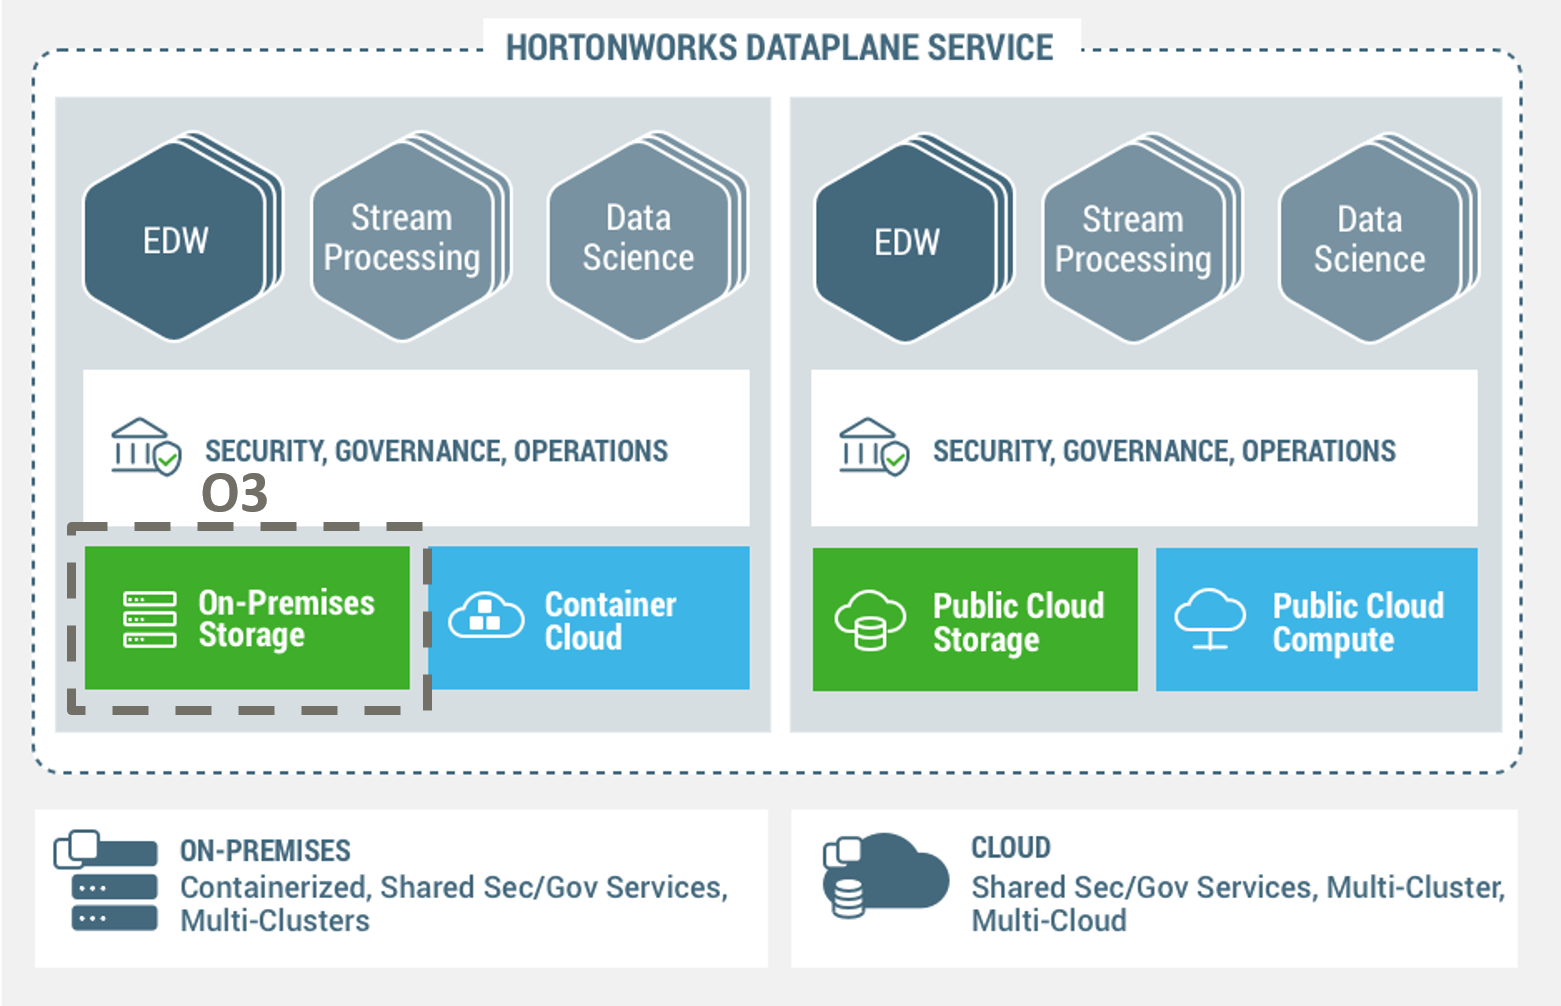
Task: Click the cloud blocks icon in Container Cloud
Action: tap(486, 615)
